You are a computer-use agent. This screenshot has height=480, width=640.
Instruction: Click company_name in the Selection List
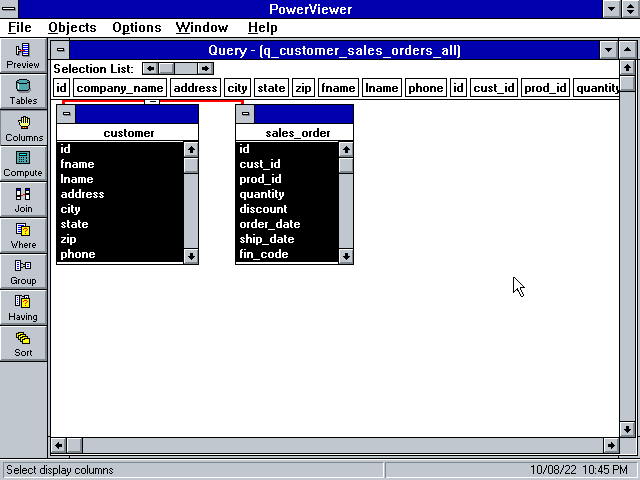[120, 88]
